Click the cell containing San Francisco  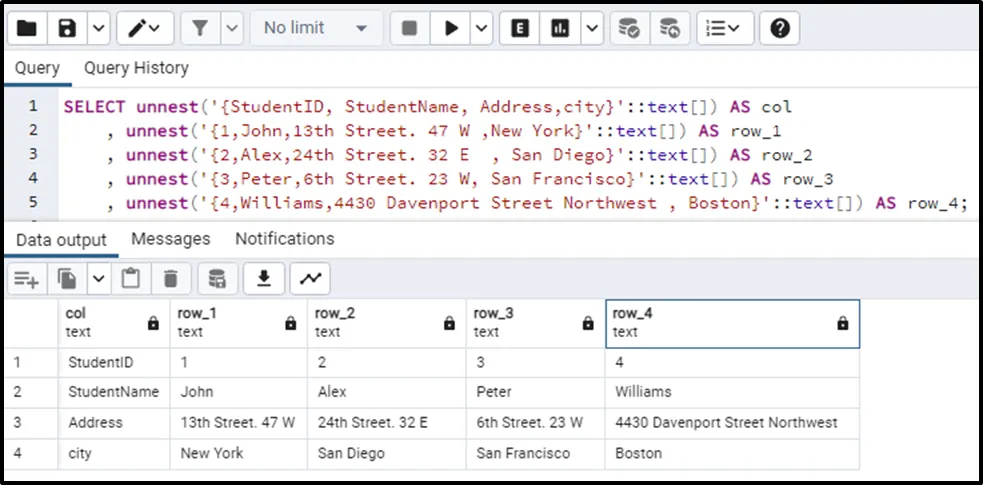coord(523,453)
